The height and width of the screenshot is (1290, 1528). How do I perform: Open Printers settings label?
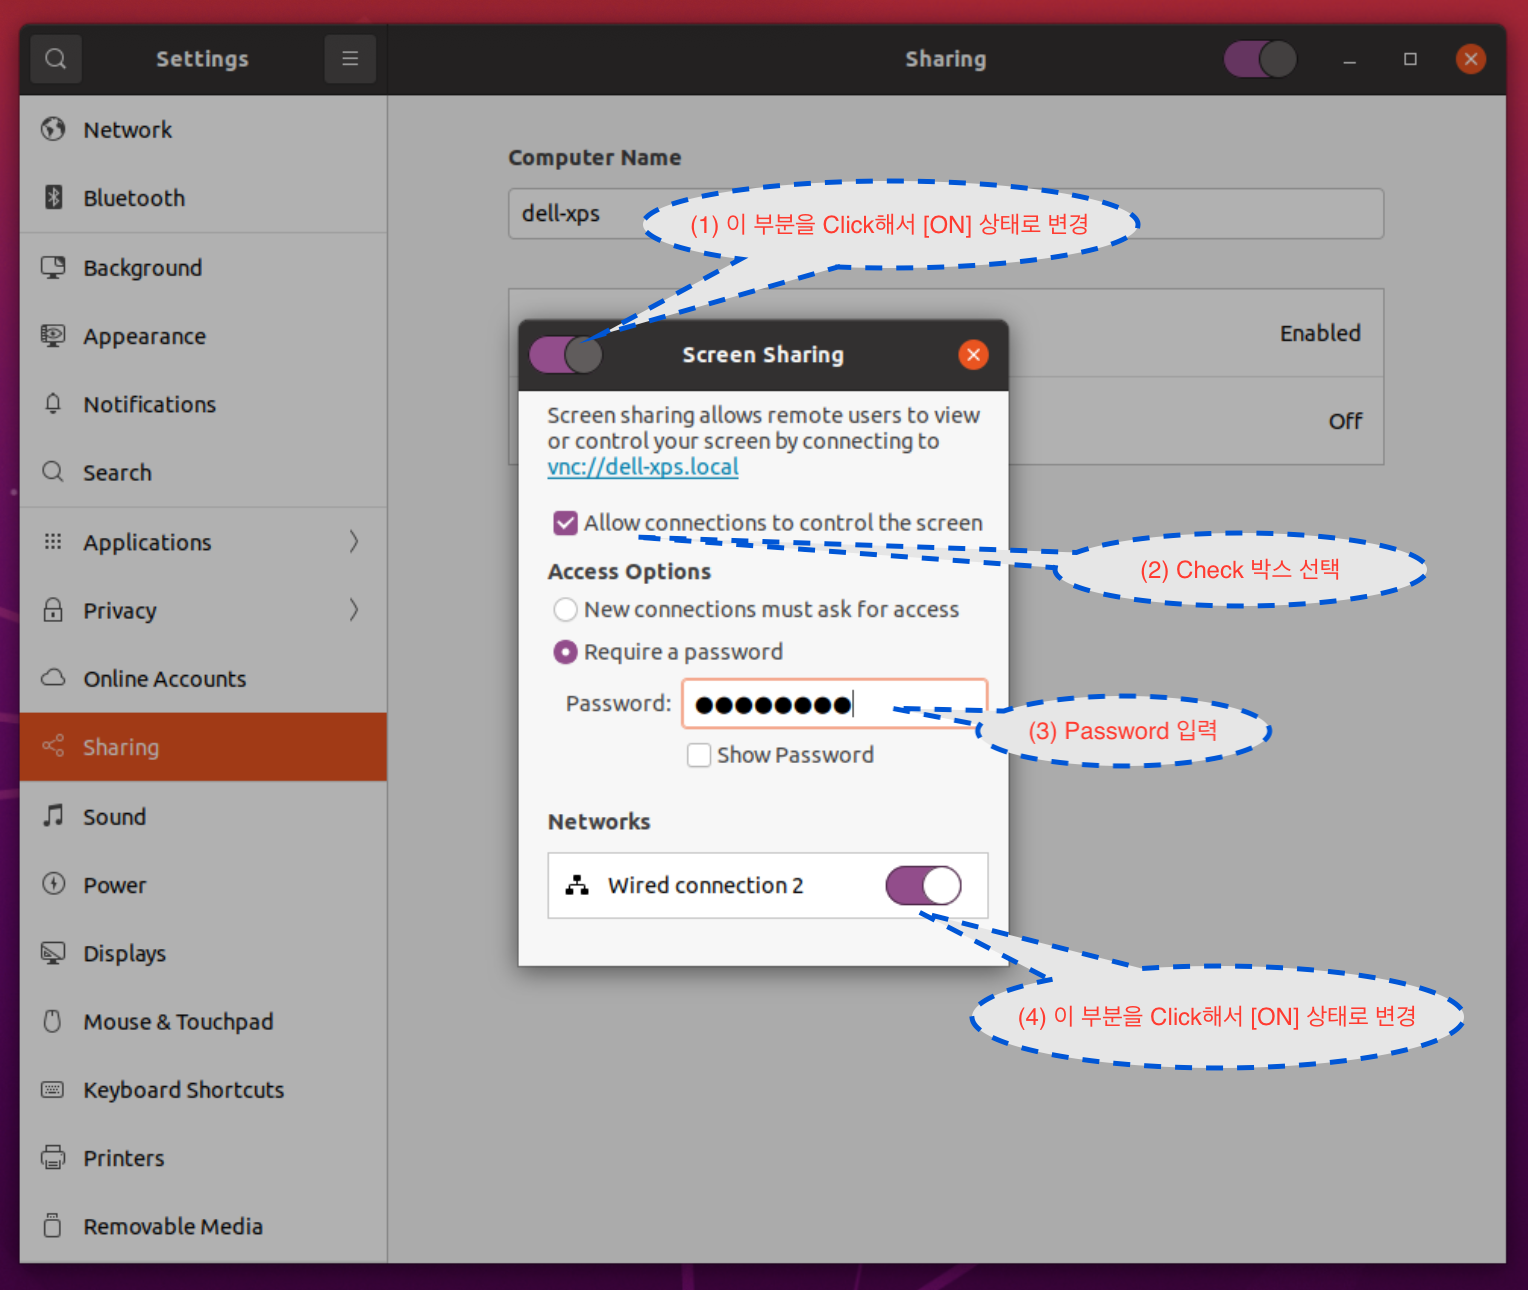pyautogui.click(x=124, y=1158)
